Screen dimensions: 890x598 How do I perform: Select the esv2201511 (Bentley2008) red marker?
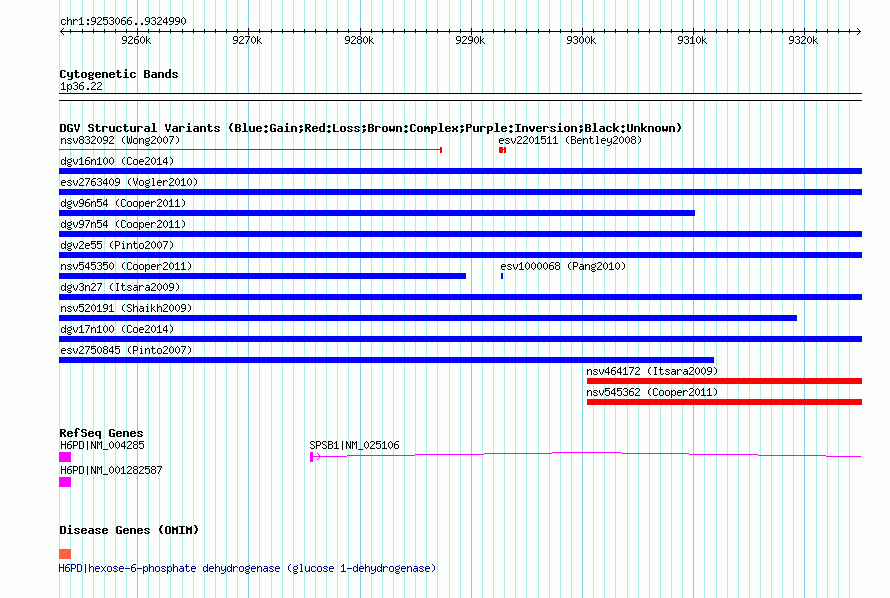pos(502,150)
